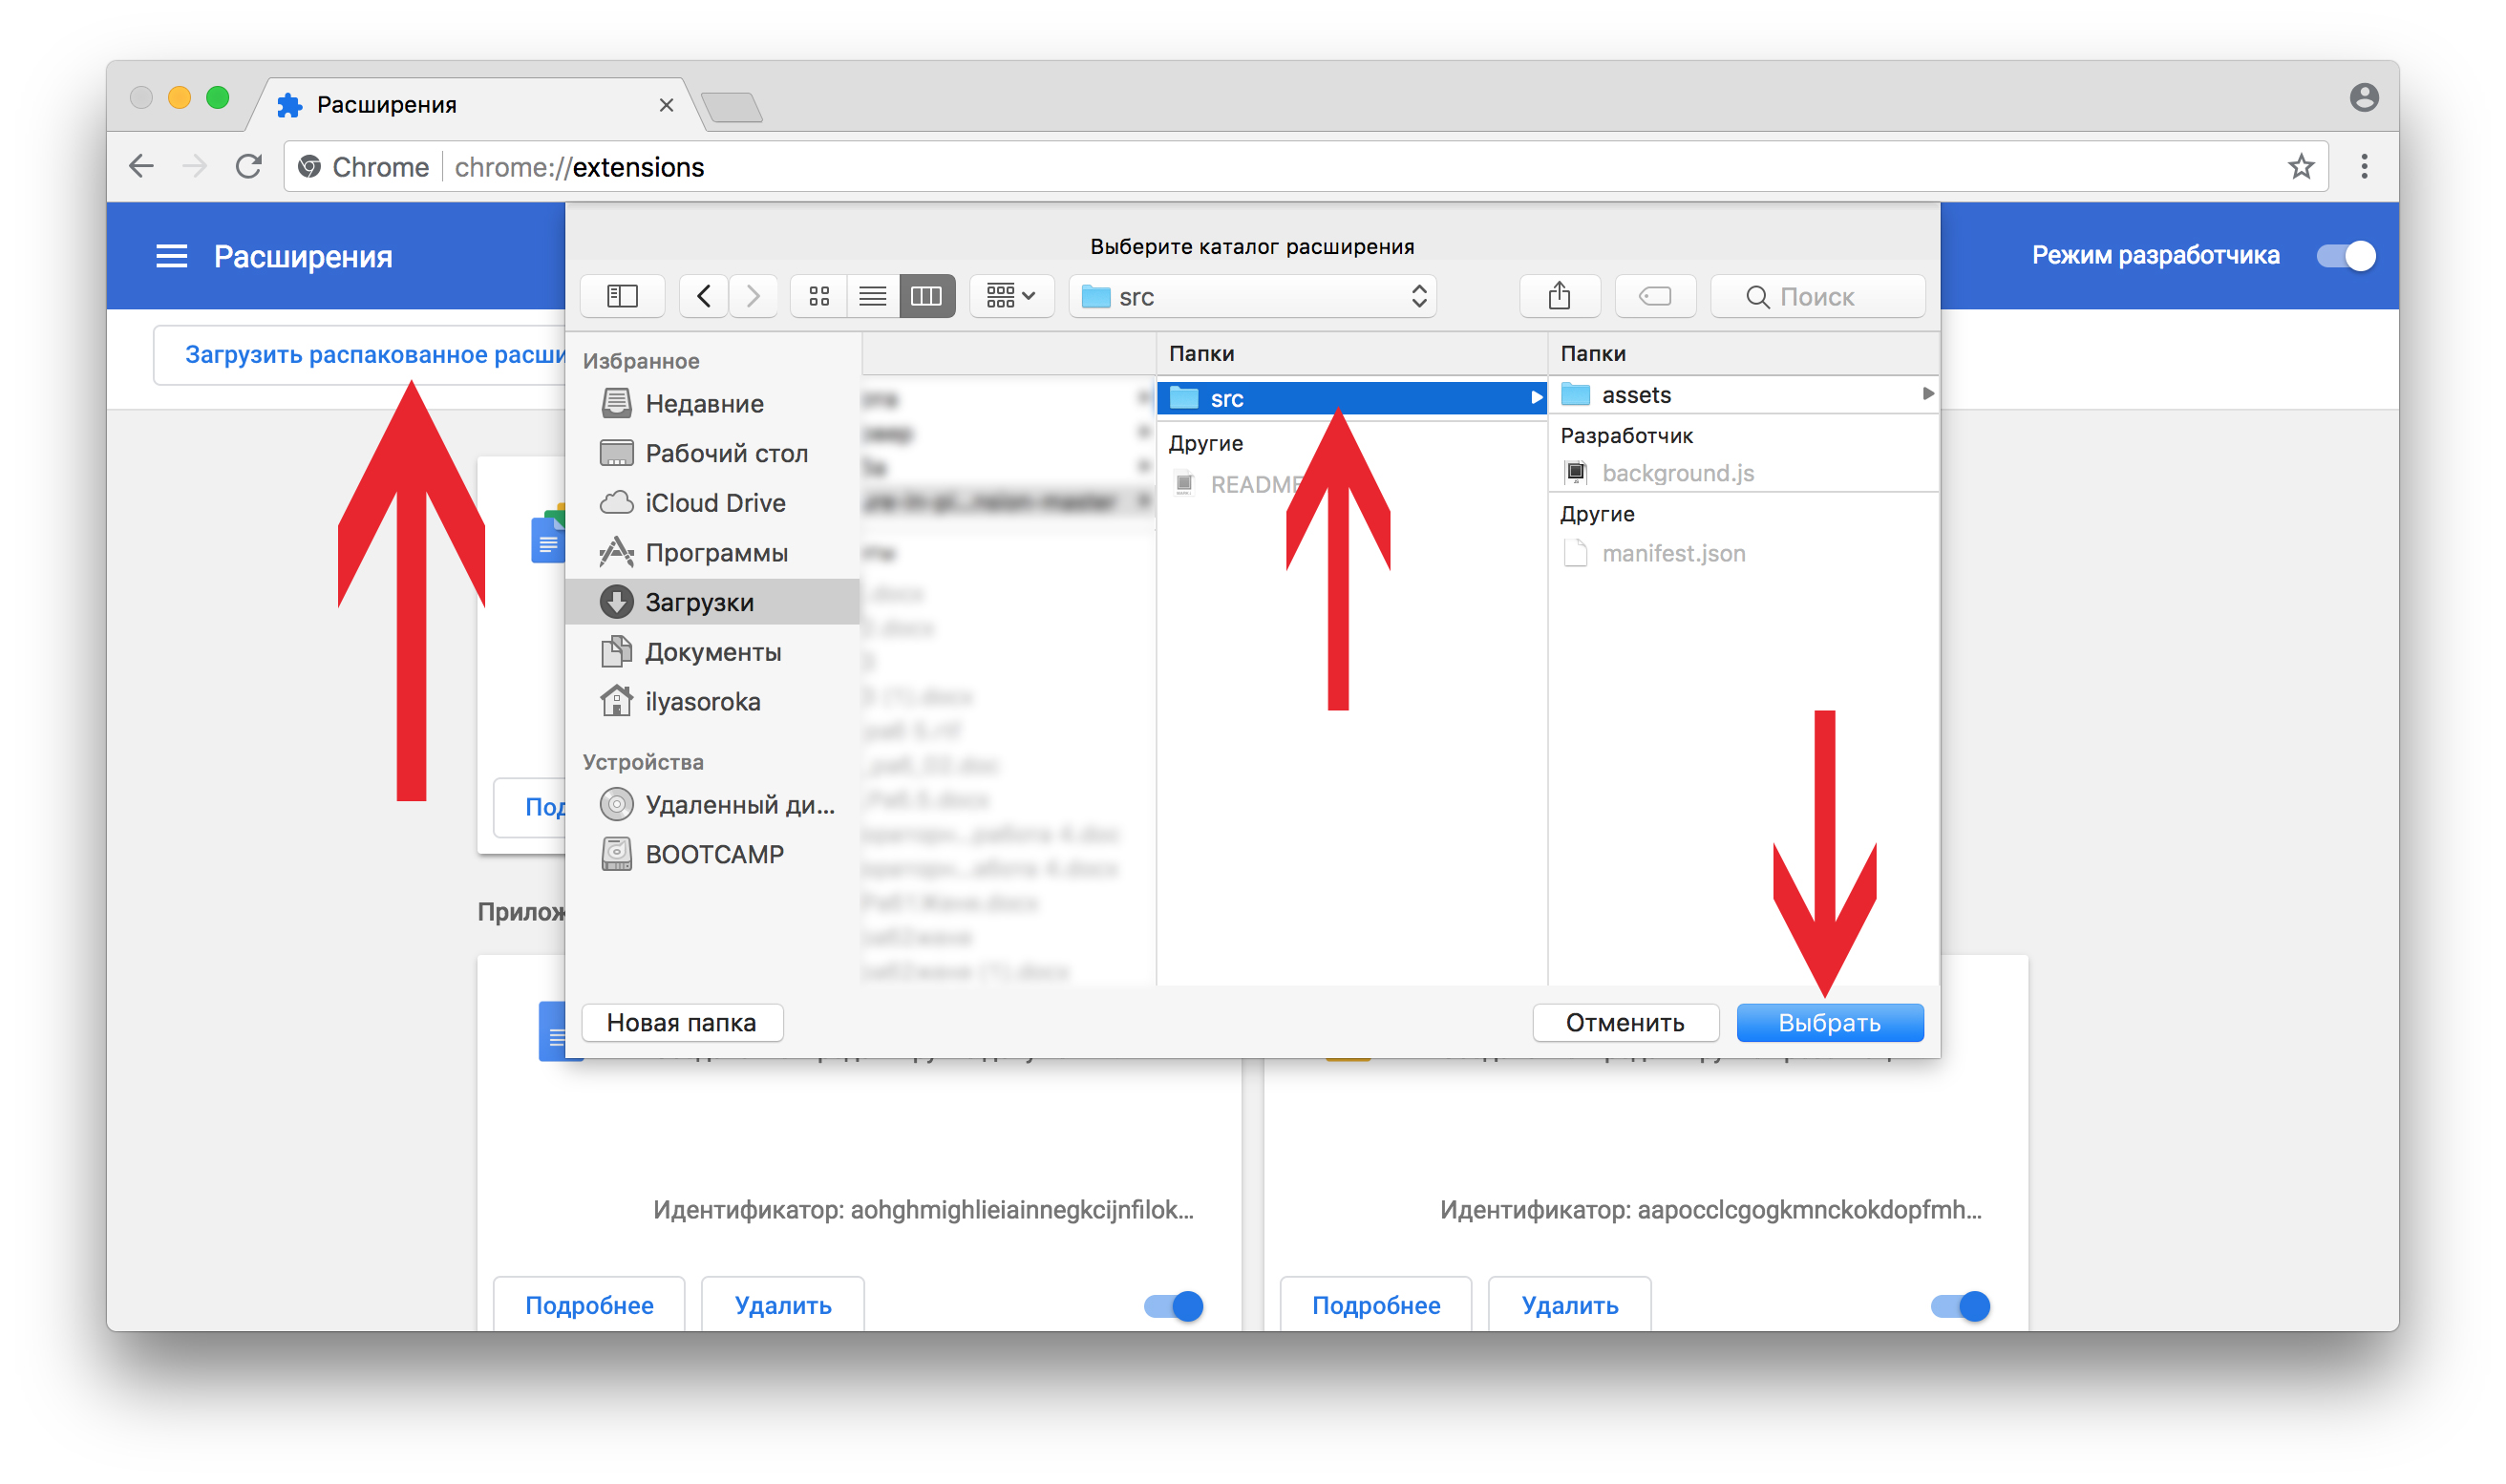Screen dimensions: 2506x1484
Task: Open Документы in the sidebar
Action: click(713, 652)
